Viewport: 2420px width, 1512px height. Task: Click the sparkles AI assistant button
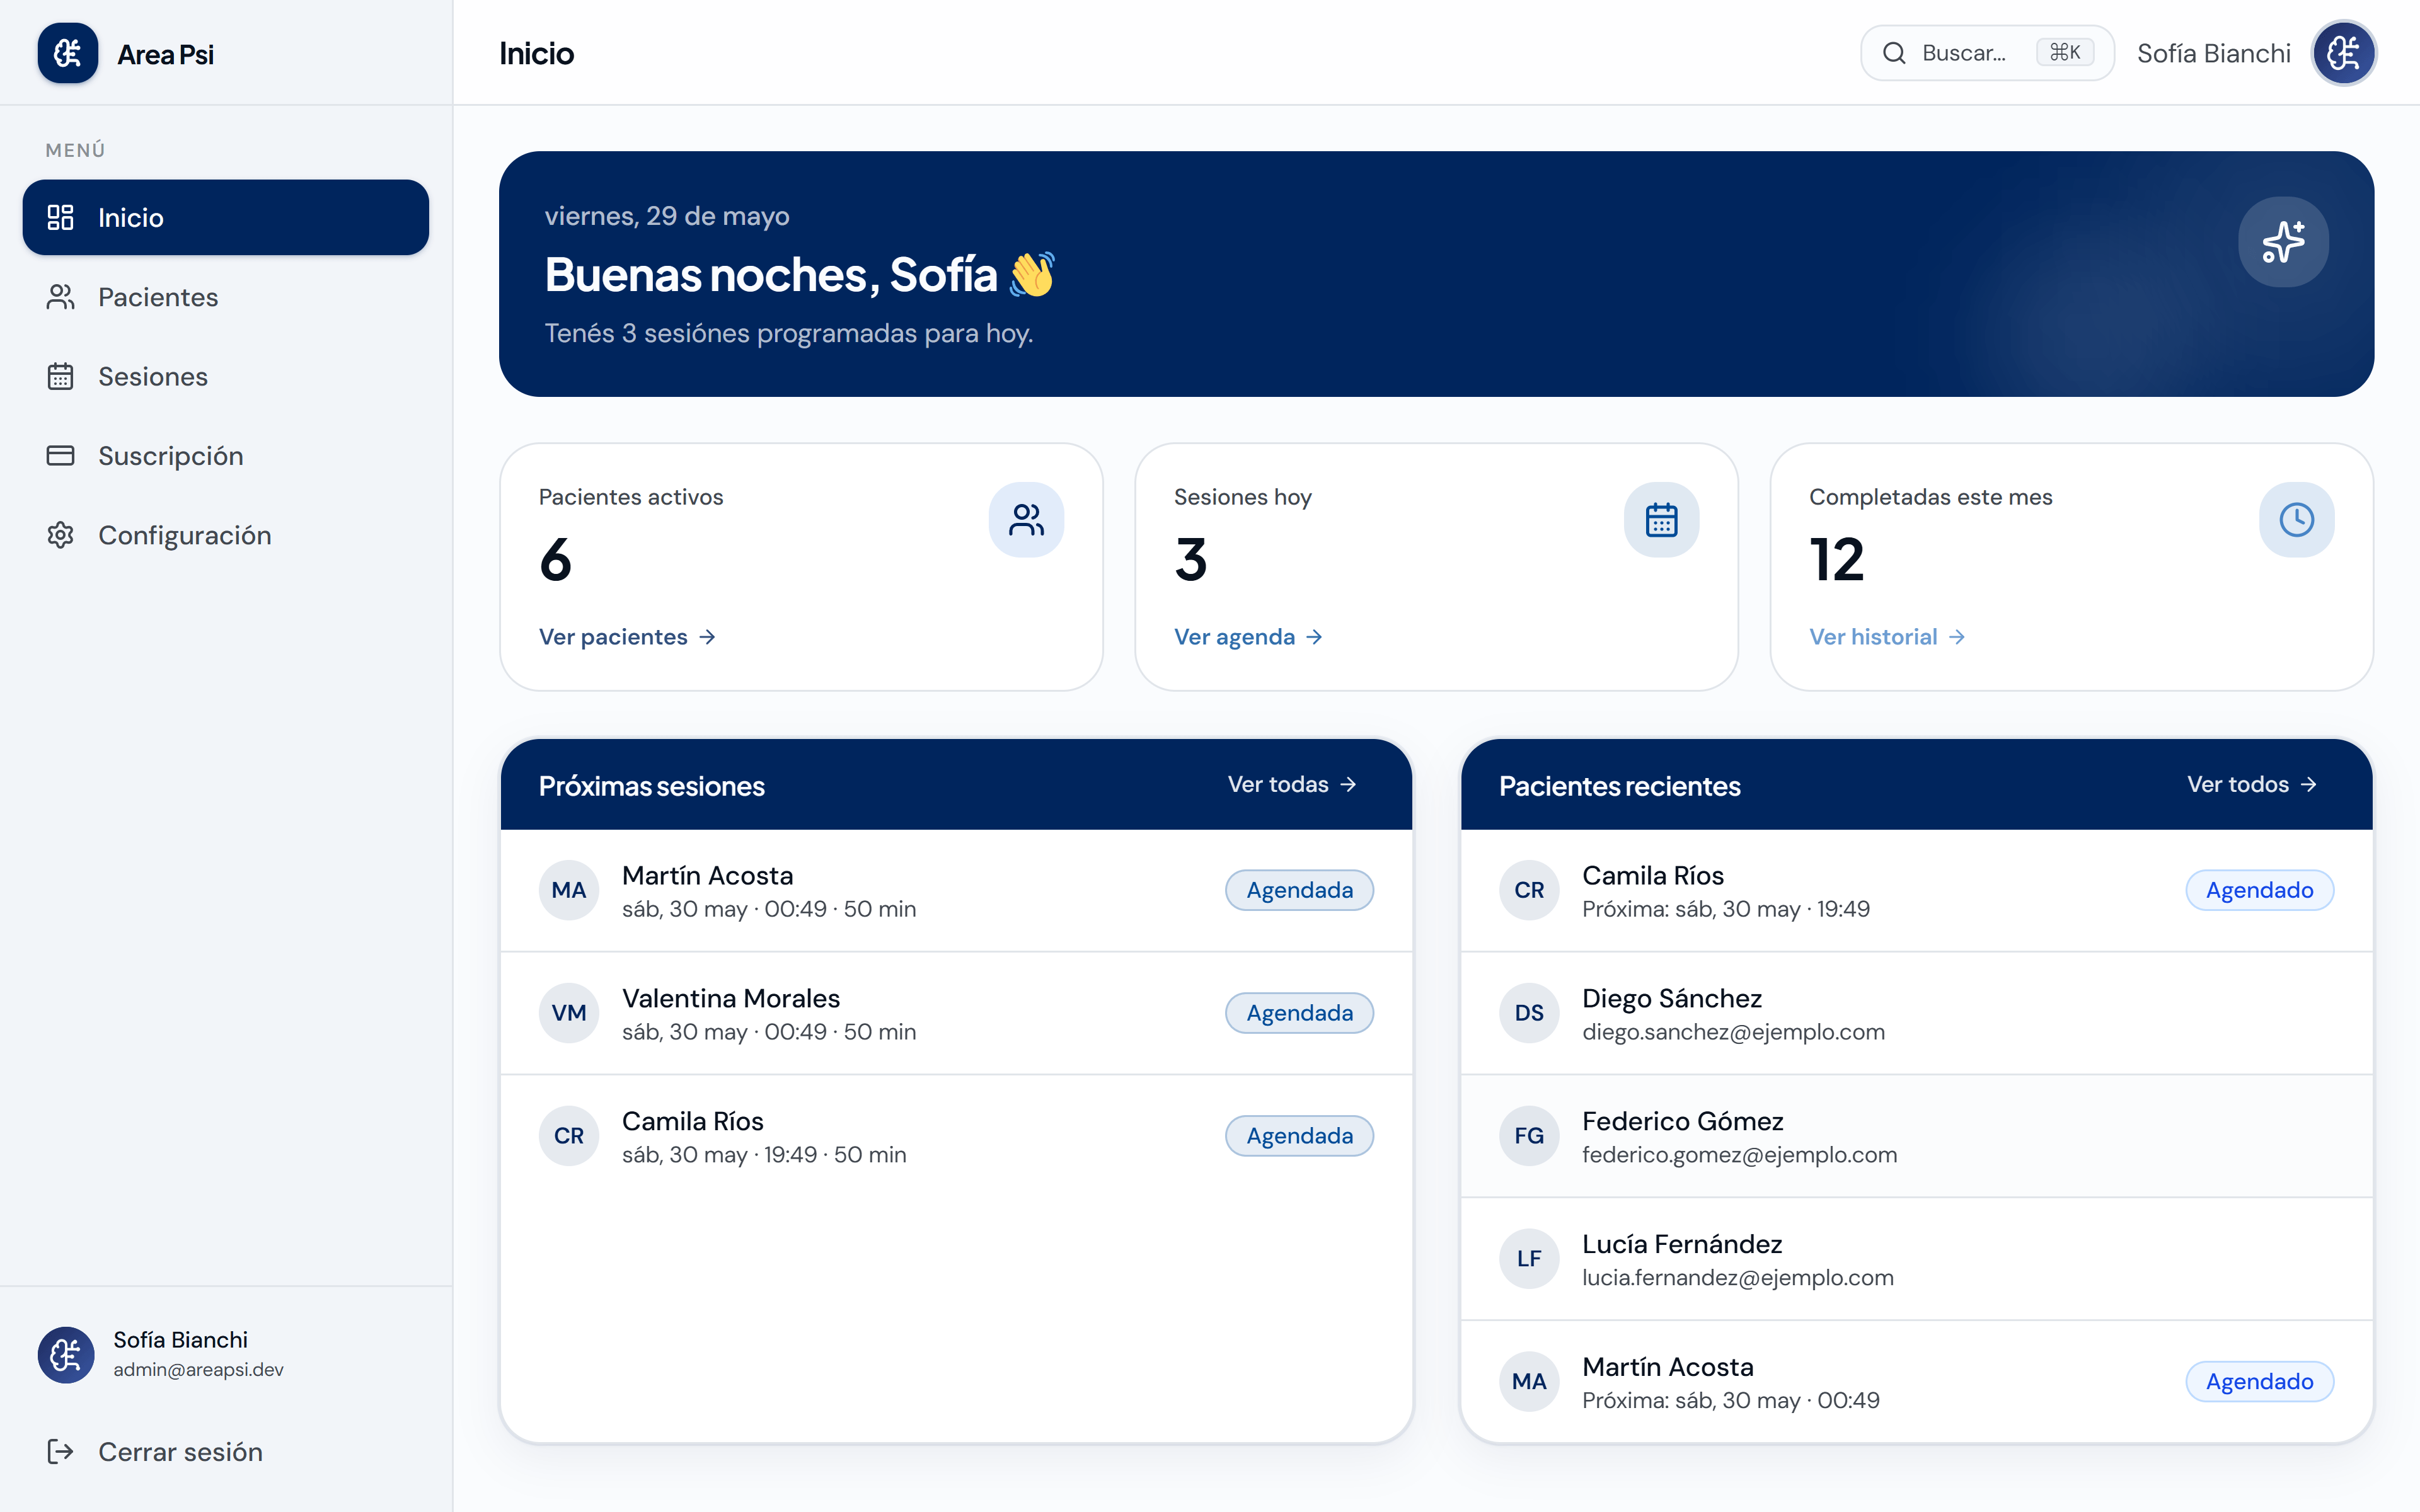click(2282, 242)
